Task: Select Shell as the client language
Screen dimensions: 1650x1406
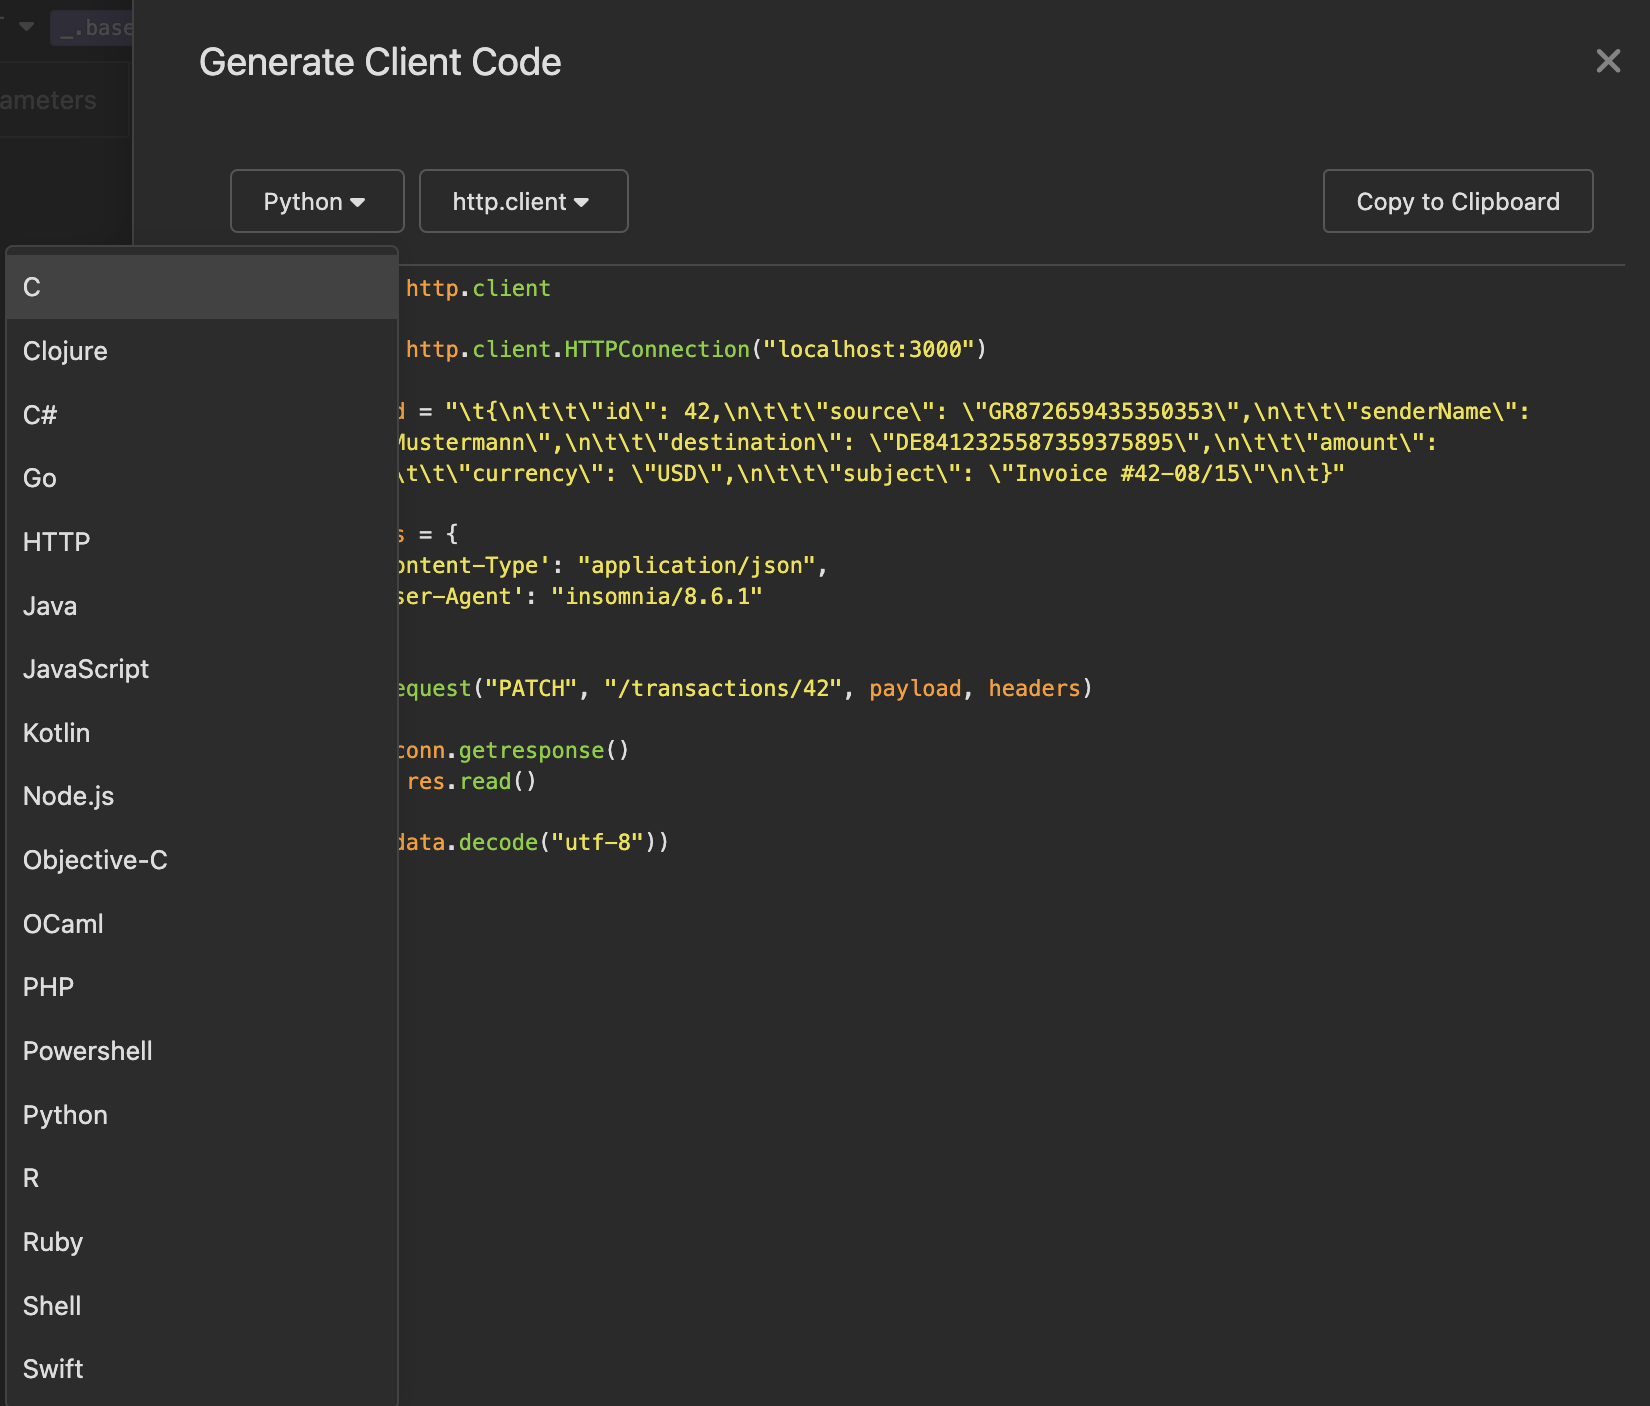Action: point(202,1306)
